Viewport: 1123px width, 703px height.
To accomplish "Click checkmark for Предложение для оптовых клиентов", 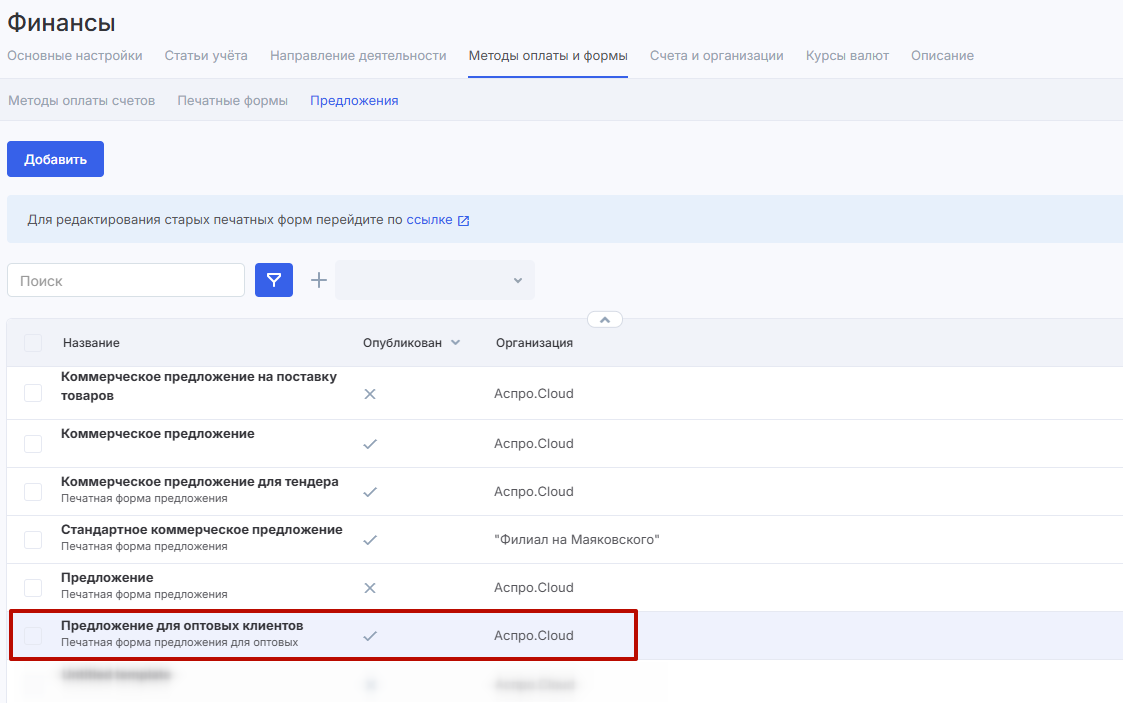I will [x=370, y=636].
